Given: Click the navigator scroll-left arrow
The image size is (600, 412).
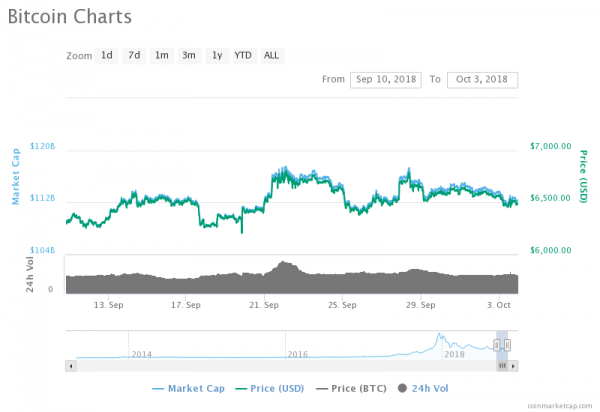Looking at the screenshot, I should [x=71, y=366].
